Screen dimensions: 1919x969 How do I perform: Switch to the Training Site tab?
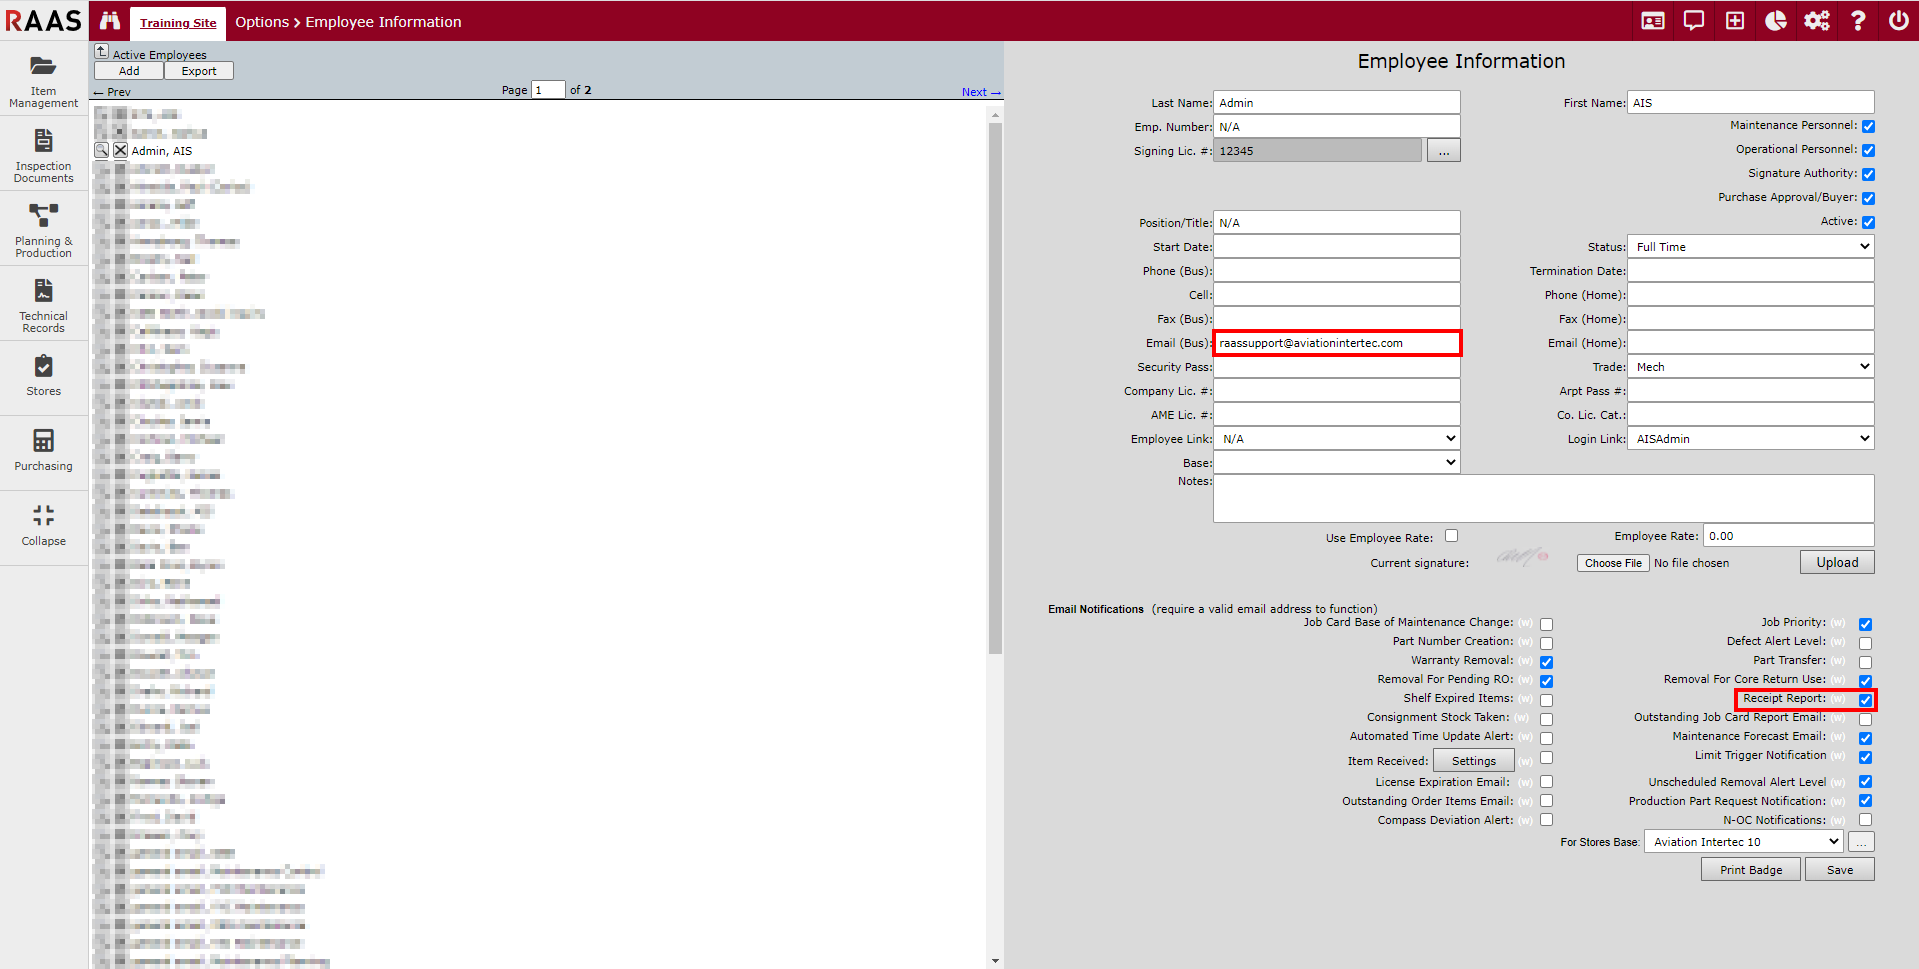click(178, 23)
